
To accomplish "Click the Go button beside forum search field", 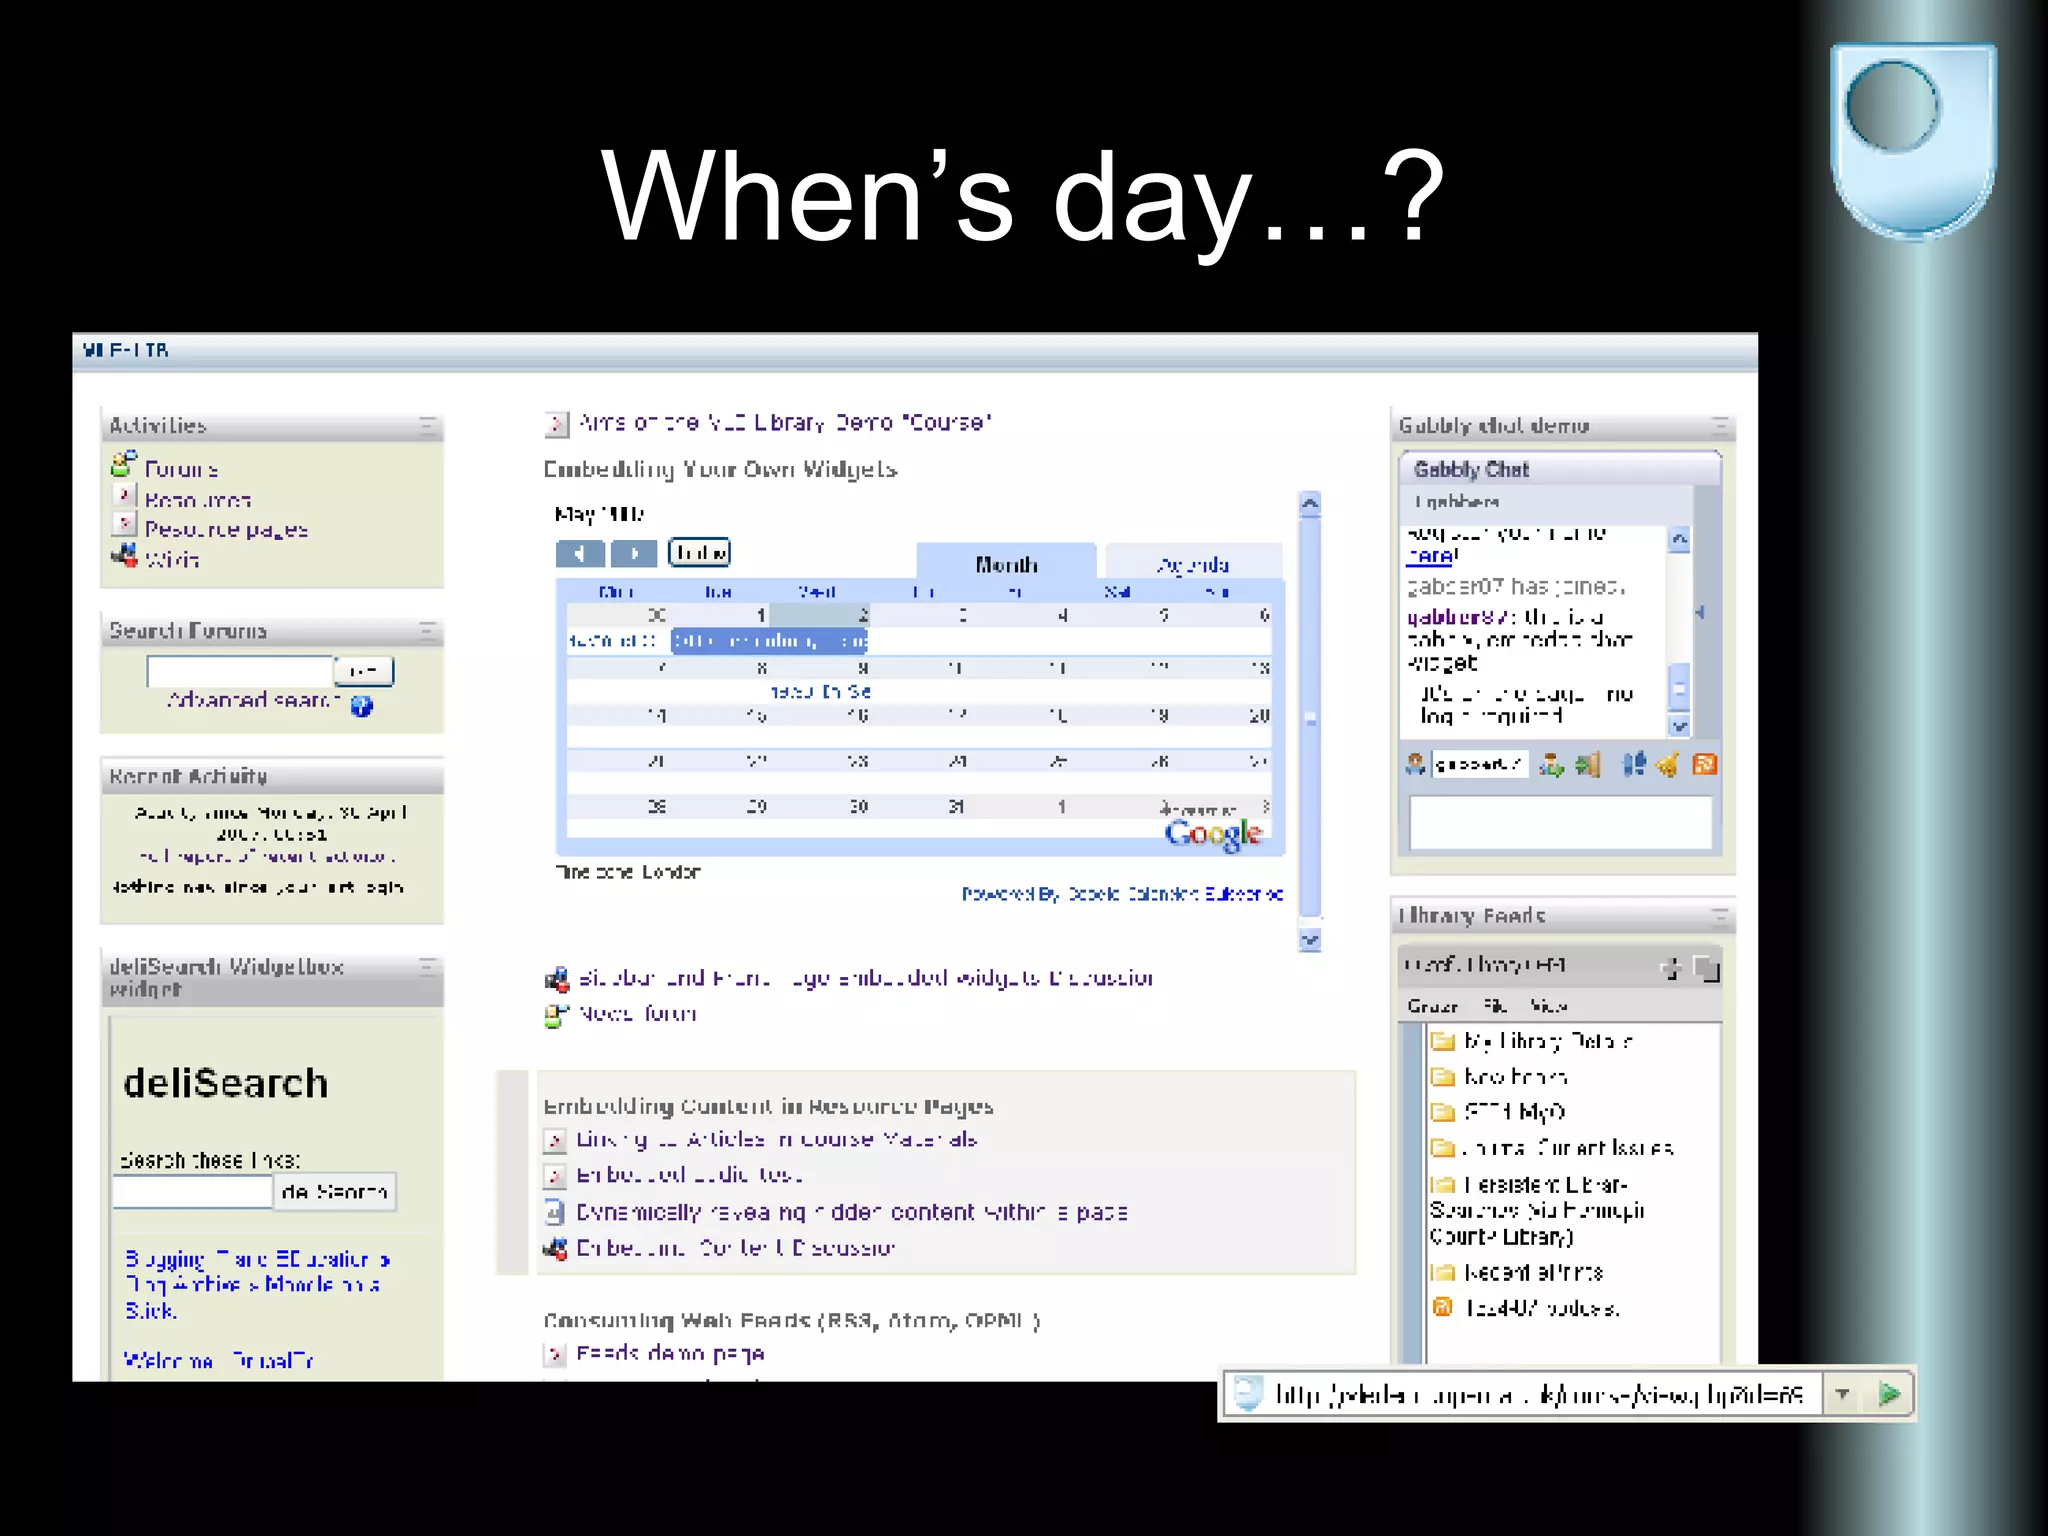I will pyautogui.click(x=364, y=671).
